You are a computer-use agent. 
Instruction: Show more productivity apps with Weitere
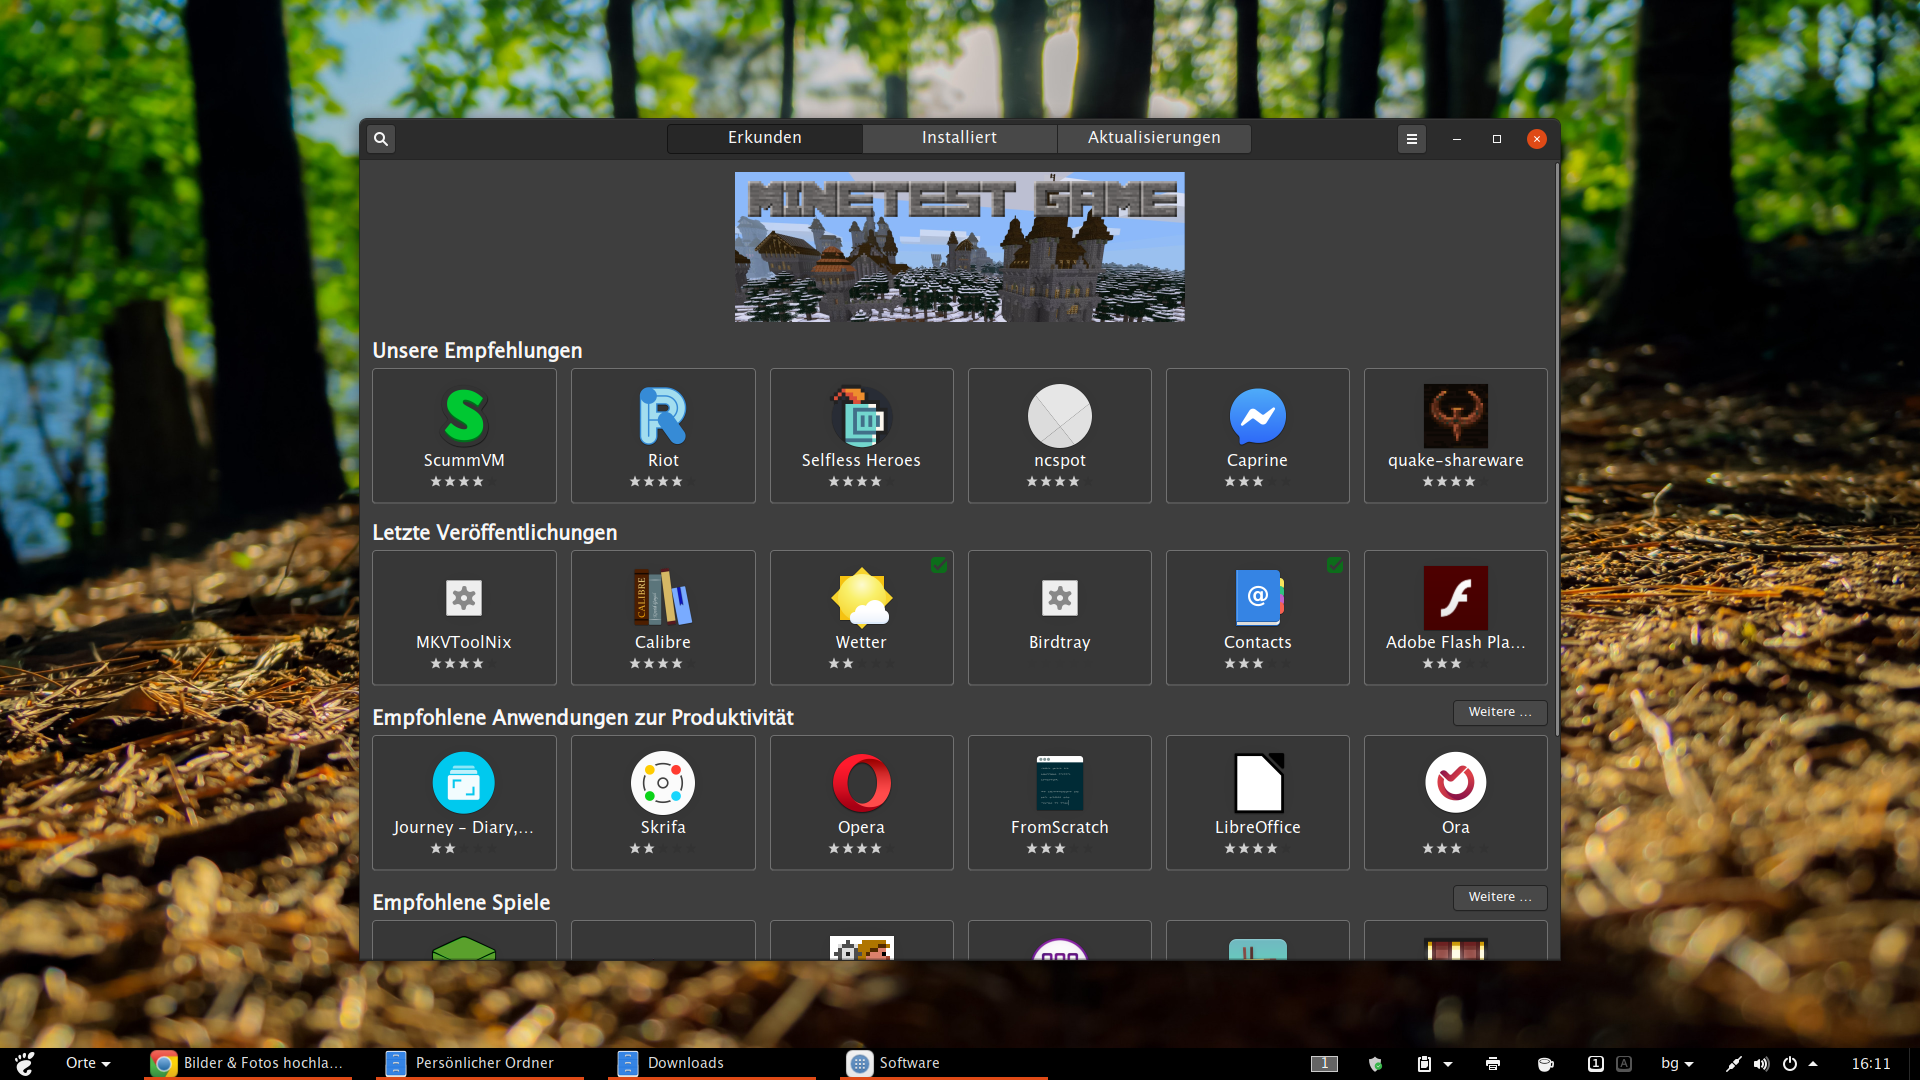[x=1500, y=712]
